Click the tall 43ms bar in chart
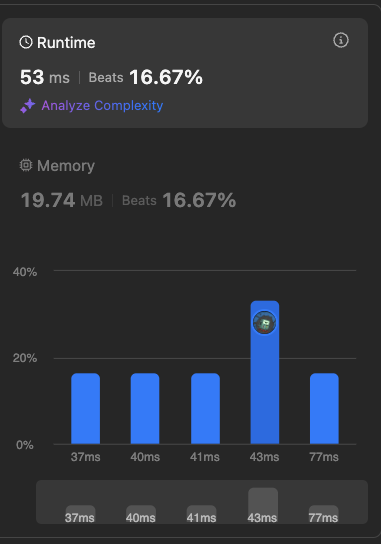This screenshot has width=381, height=544. [x=265, y=372]
